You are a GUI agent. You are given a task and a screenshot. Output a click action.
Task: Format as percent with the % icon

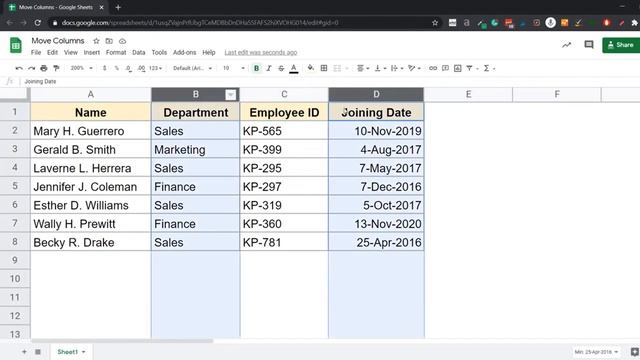(x=117, y=68)
